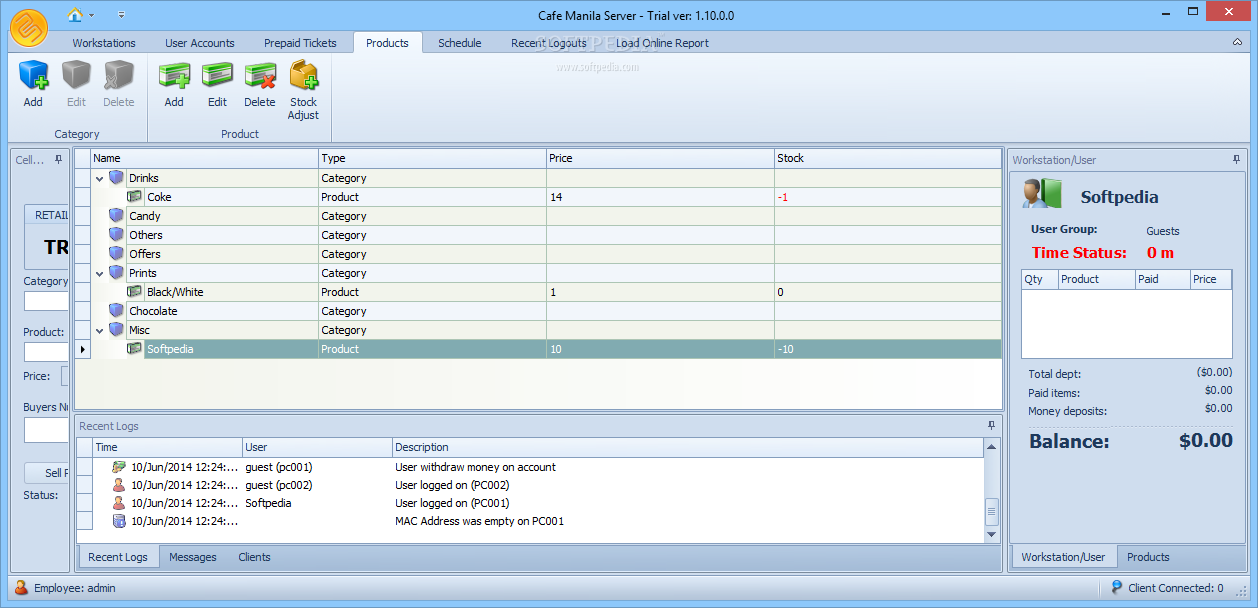Click the admin employee icon in status bar
Image resolution: width=1258 pixels, height=608 pixels.
(x=21, y=588)
